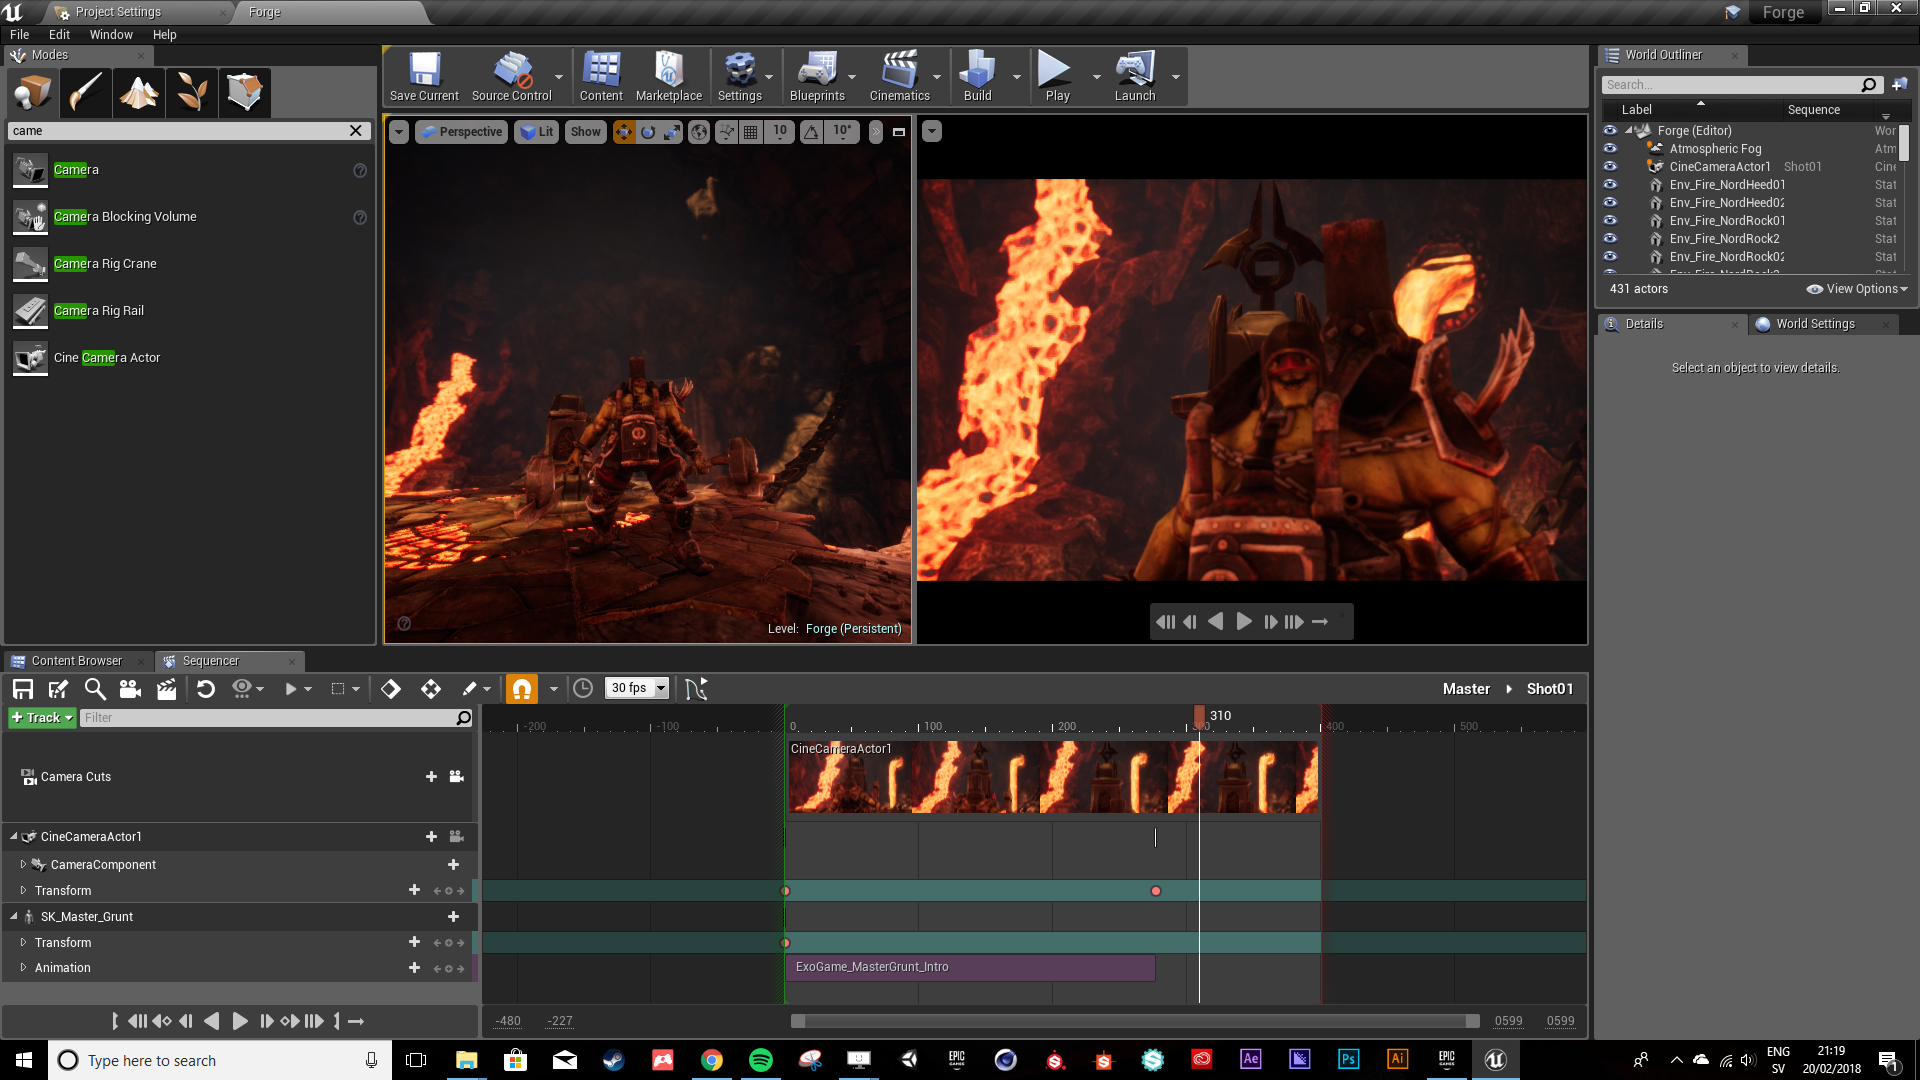Click the Show button in viewport
Screen dimensions: 1920x1080
point(585,132)
